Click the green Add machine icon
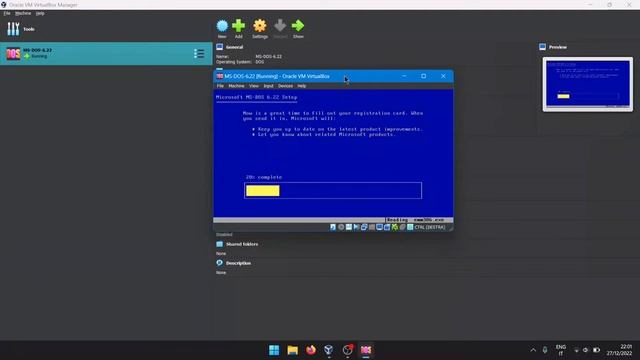 (238, 26)
